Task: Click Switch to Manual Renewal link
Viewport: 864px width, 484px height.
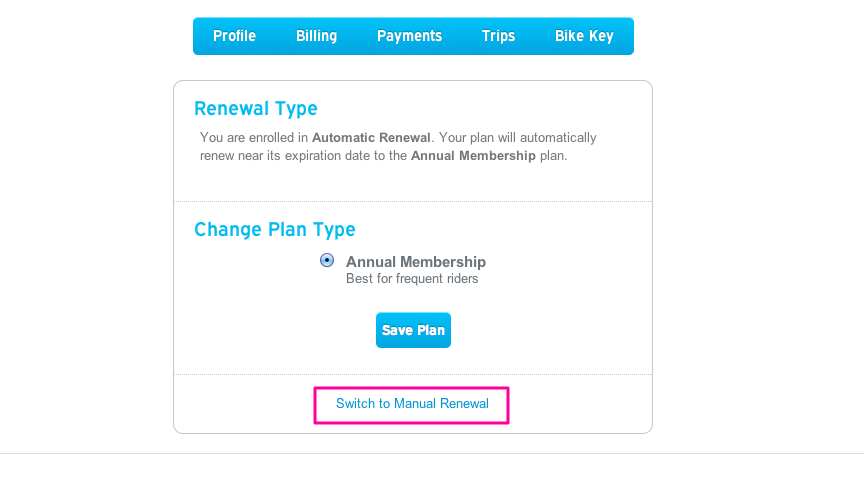Action: coord(412,404)
